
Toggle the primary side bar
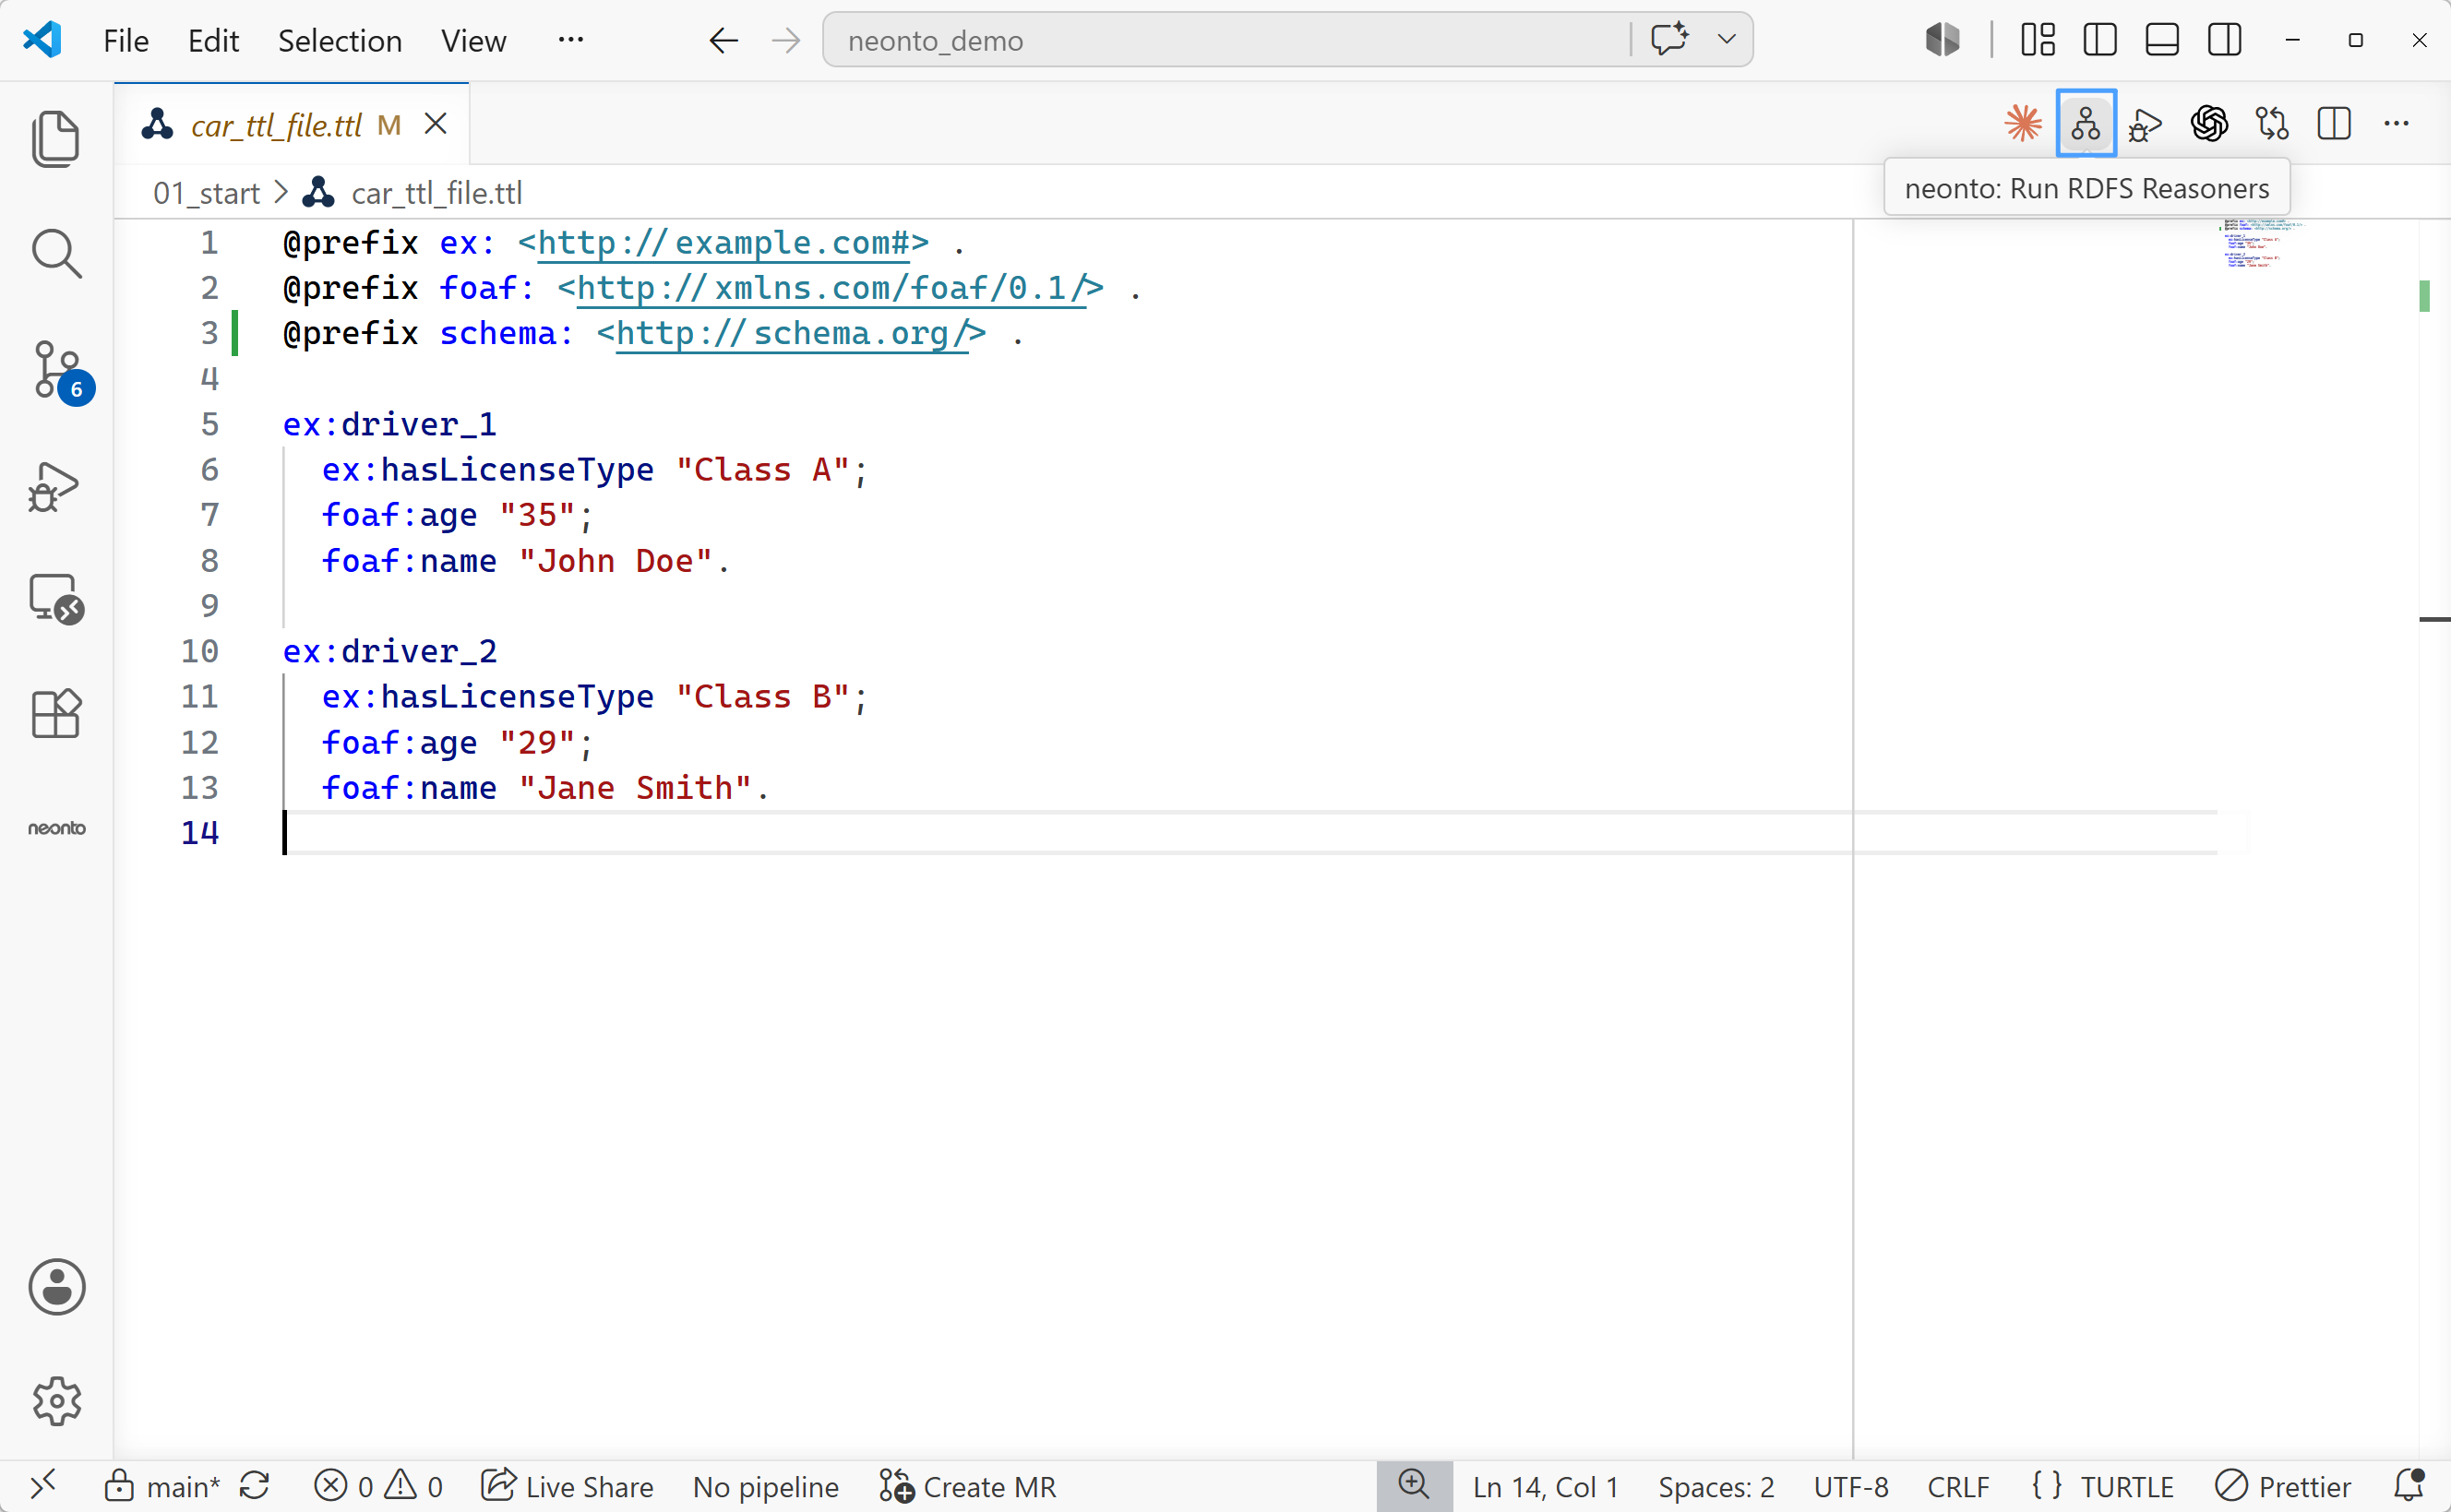coord(2100,40)
